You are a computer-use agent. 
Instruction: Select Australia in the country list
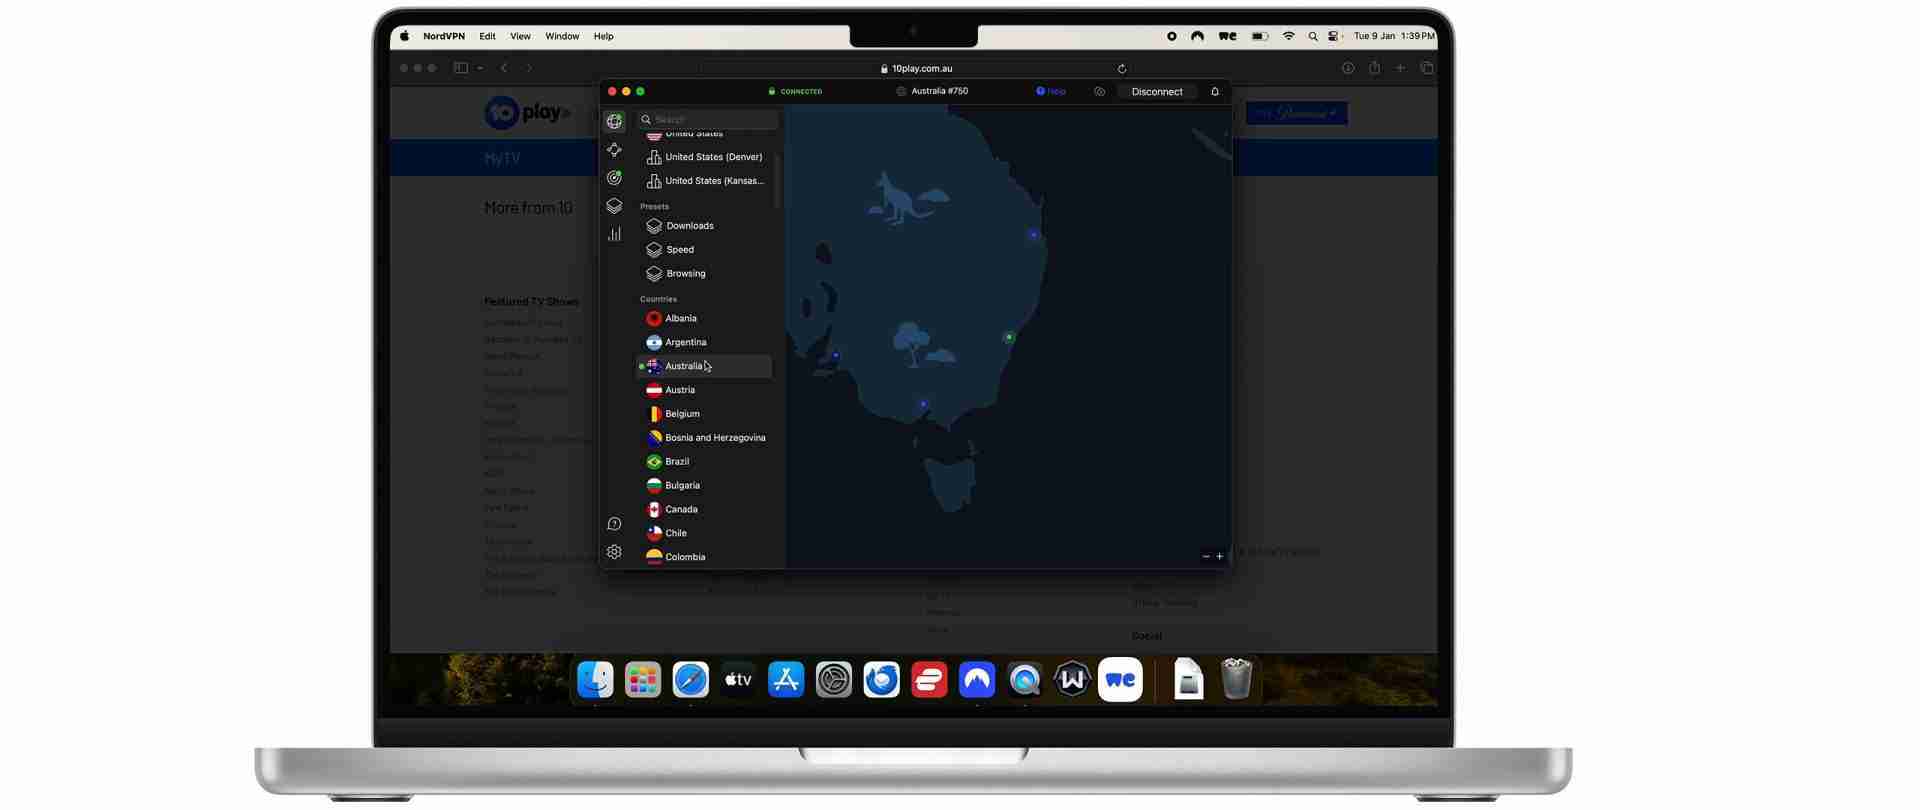(705, 367)
